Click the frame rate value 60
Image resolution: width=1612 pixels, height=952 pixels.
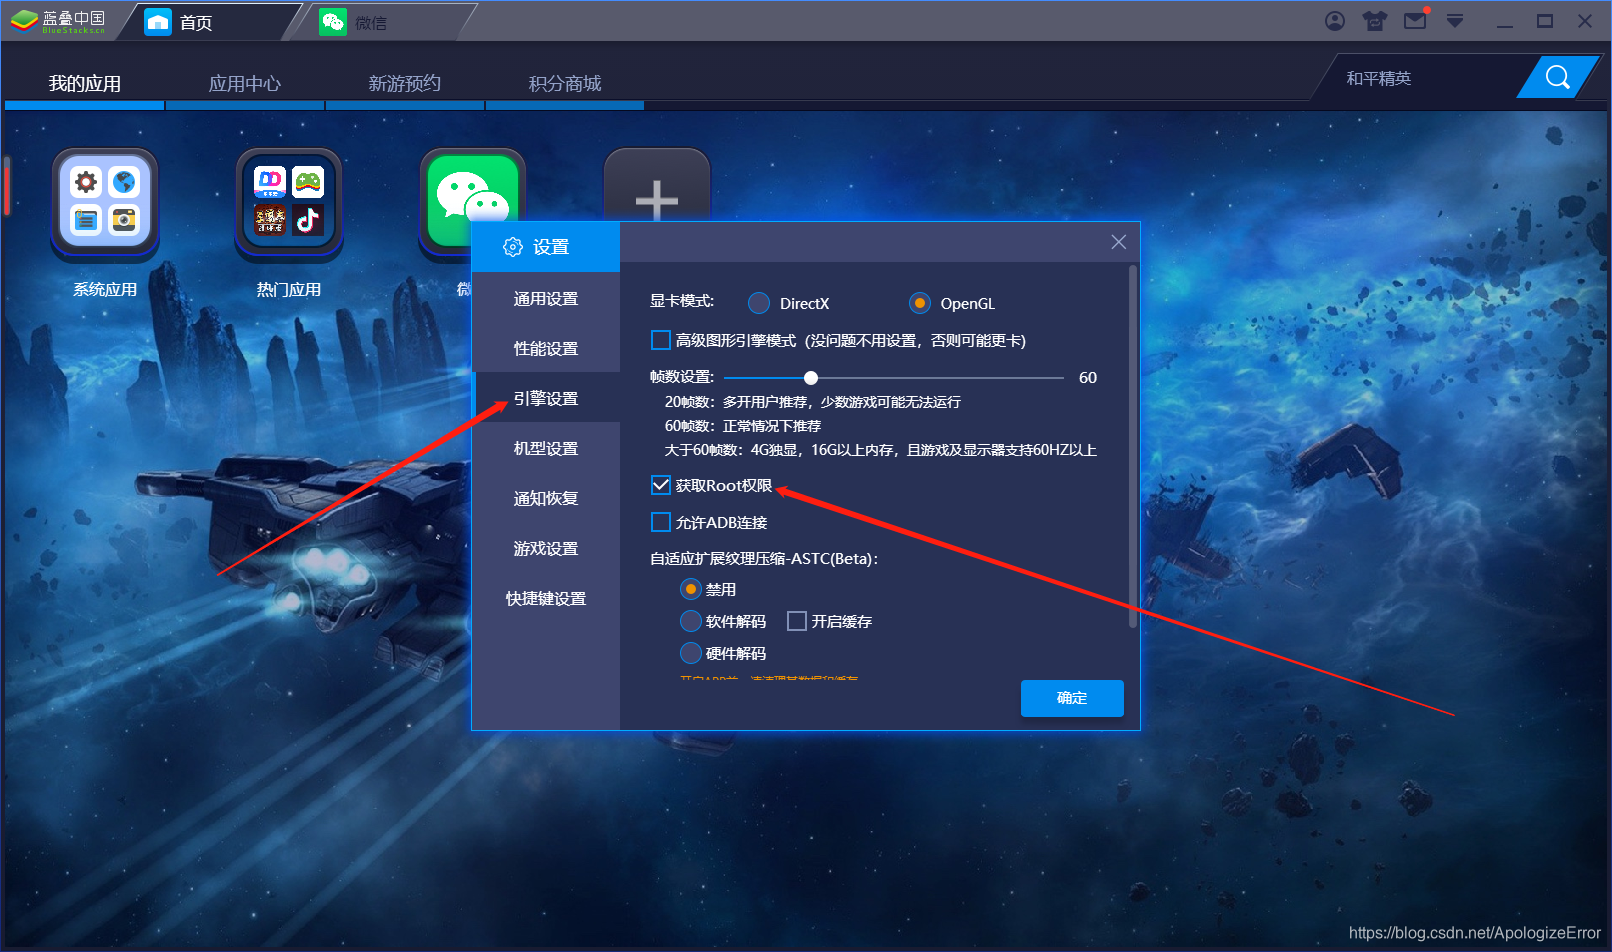tap(1088, 378)
